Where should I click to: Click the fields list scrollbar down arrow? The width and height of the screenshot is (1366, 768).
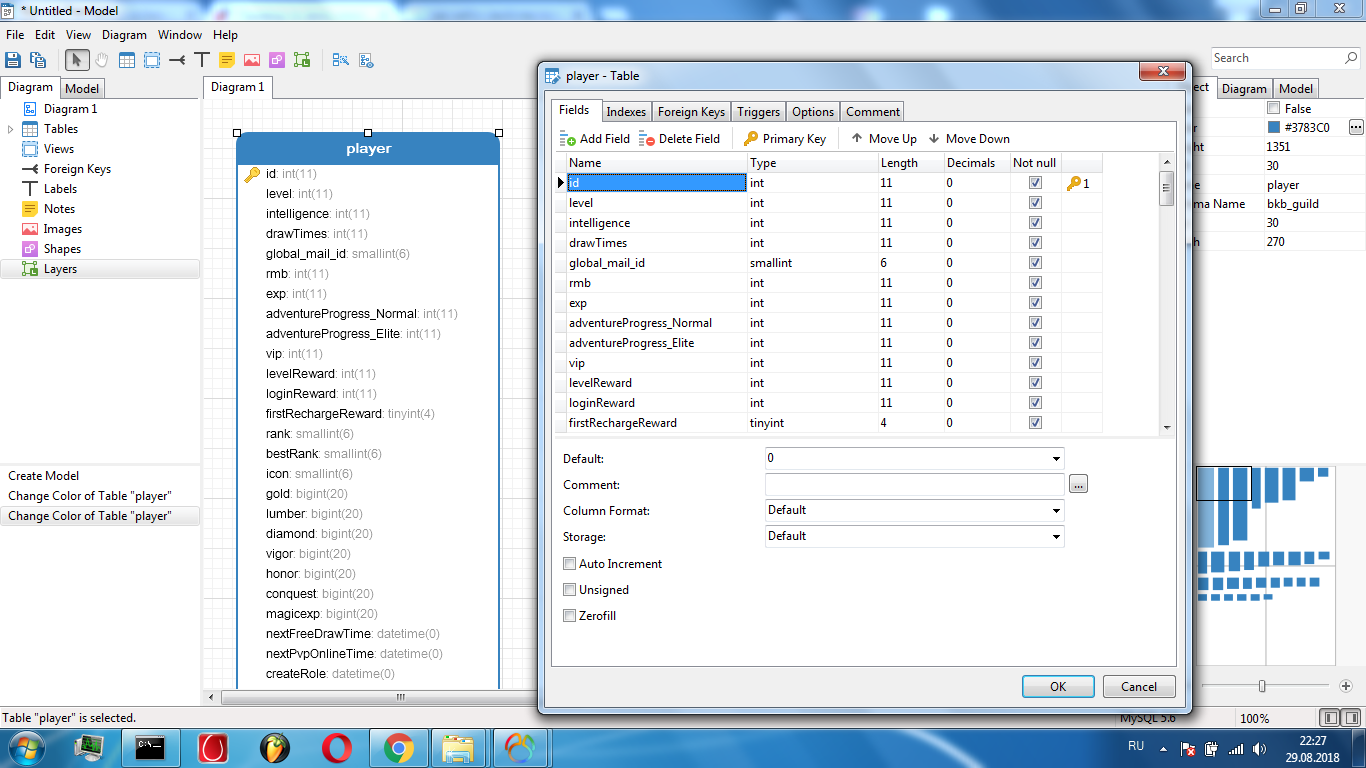click(1166, 427)
